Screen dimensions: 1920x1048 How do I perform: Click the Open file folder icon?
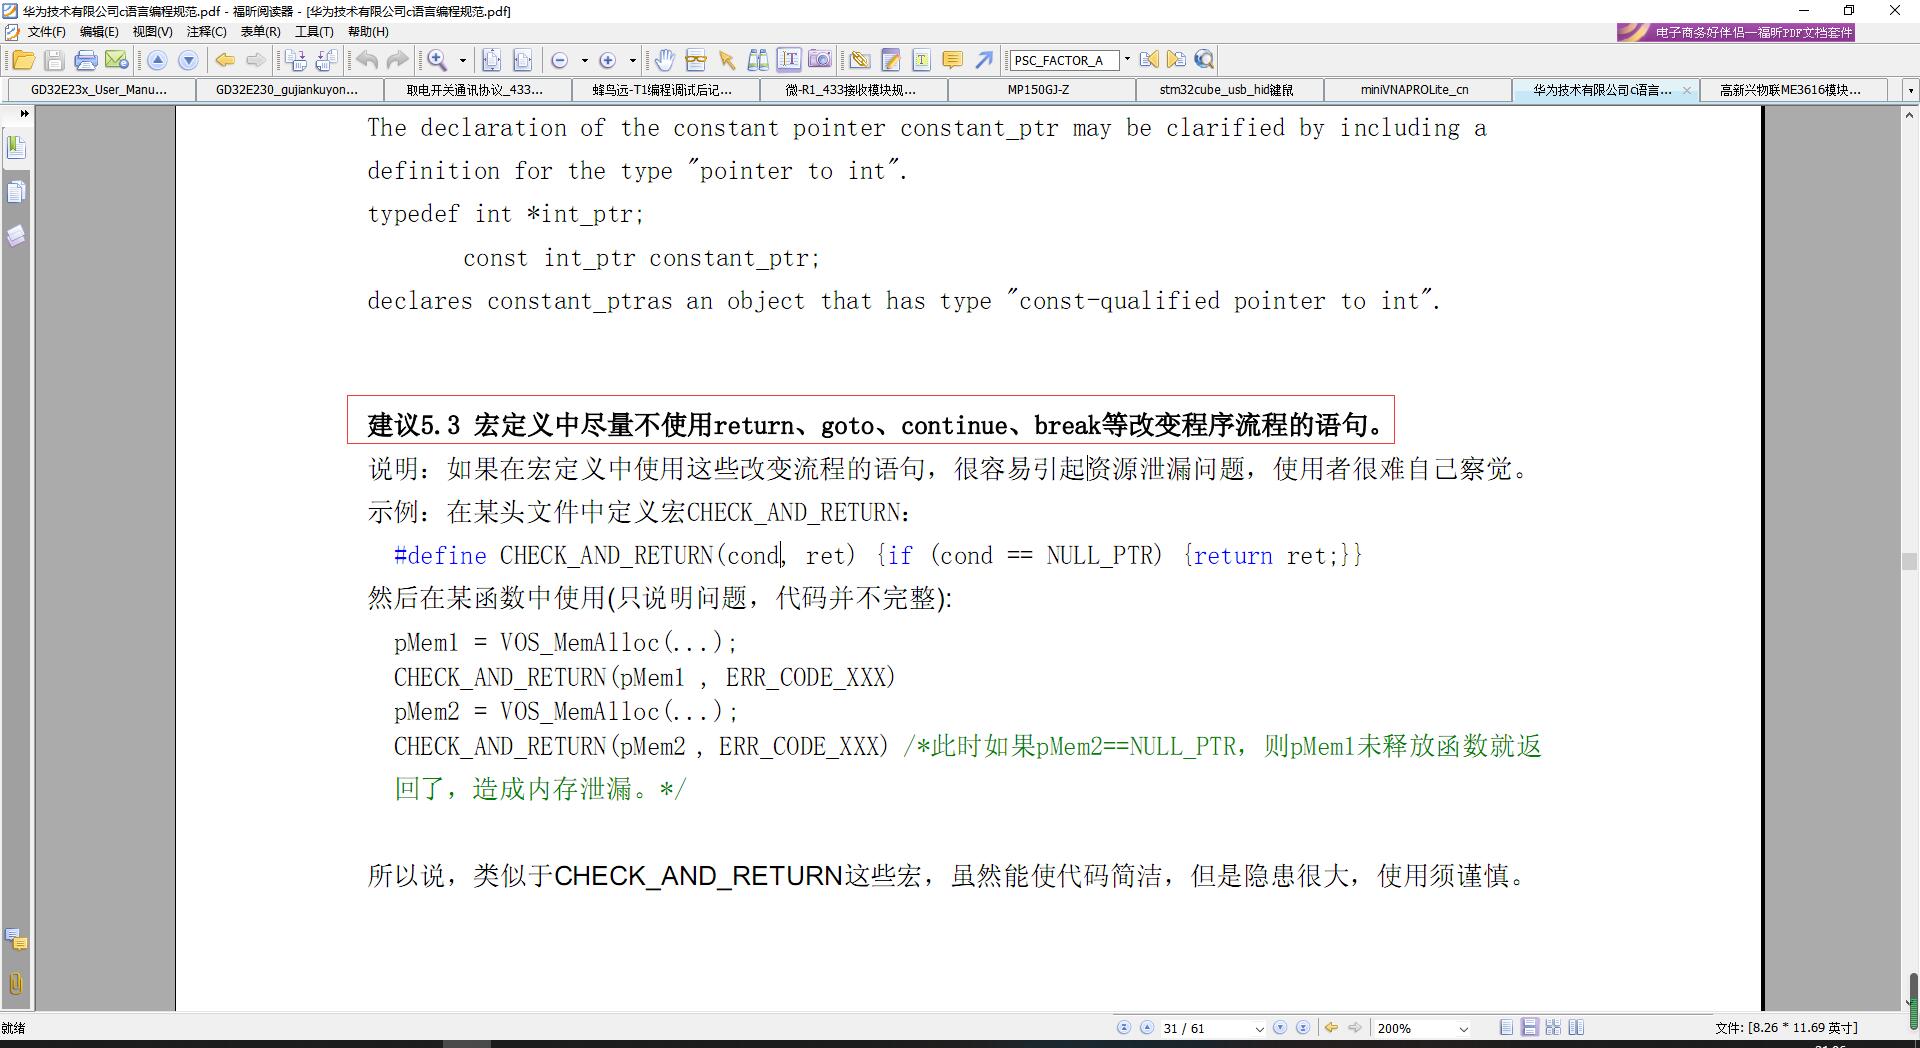coord(23,60)
